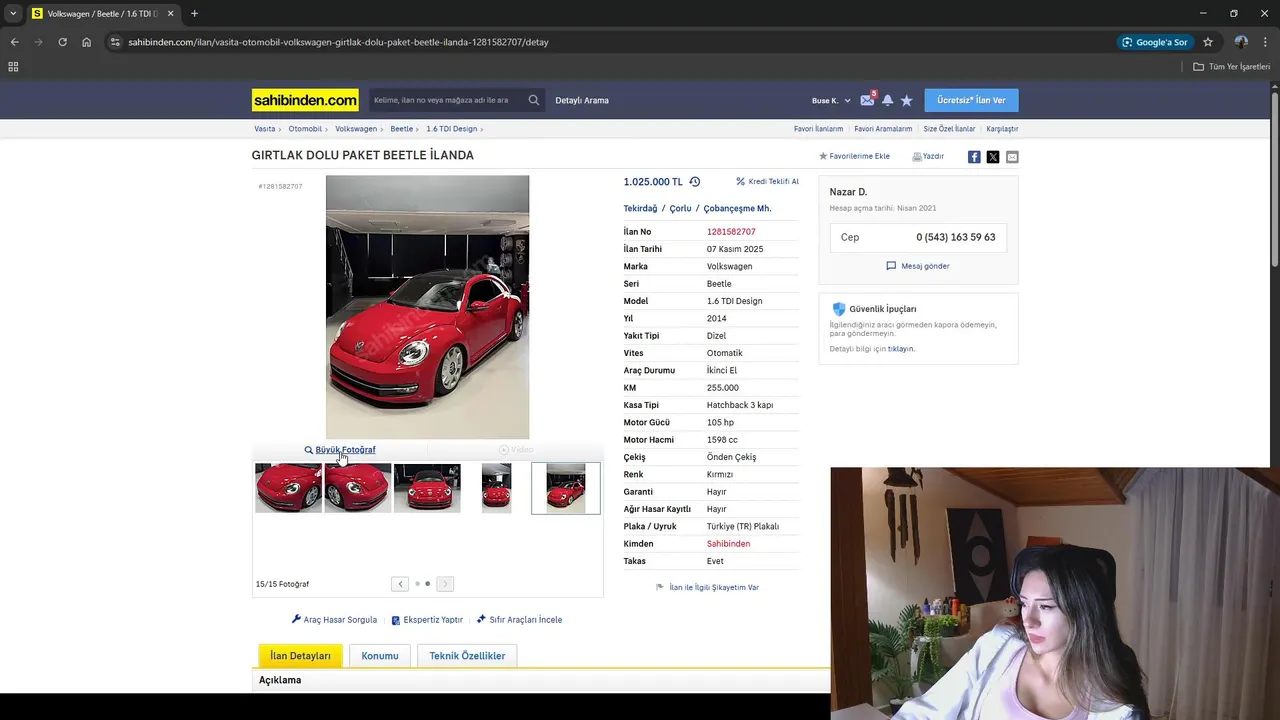This screenshot has height=720, width=1280.
Task: Click Çobançeşme Mh. location link
Action: [x=737, y=209]
